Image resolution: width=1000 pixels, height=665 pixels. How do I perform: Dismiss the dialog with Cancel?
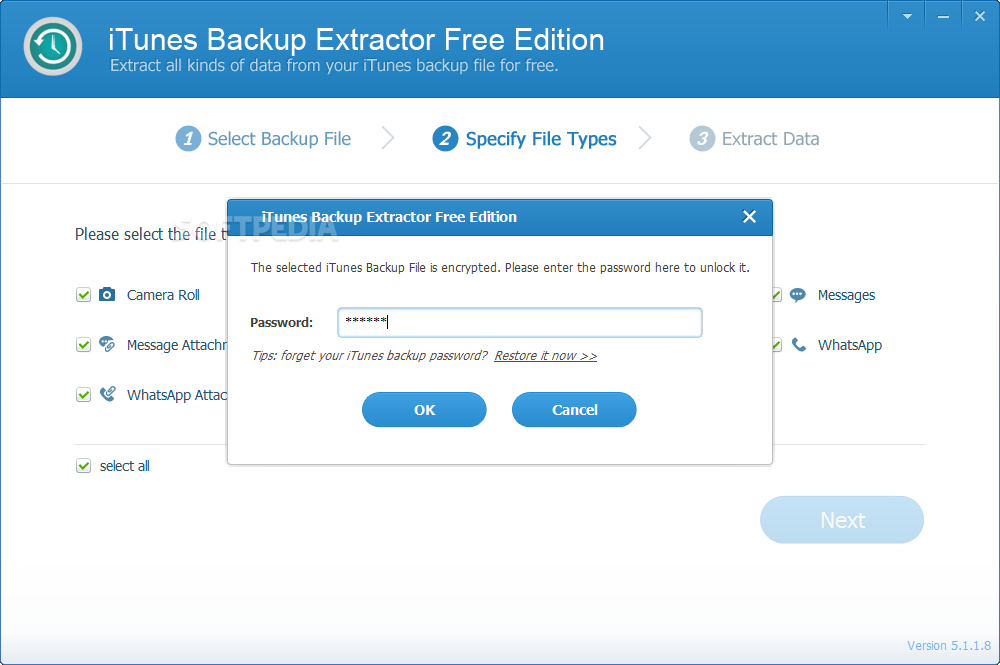(x=574, y=409)
